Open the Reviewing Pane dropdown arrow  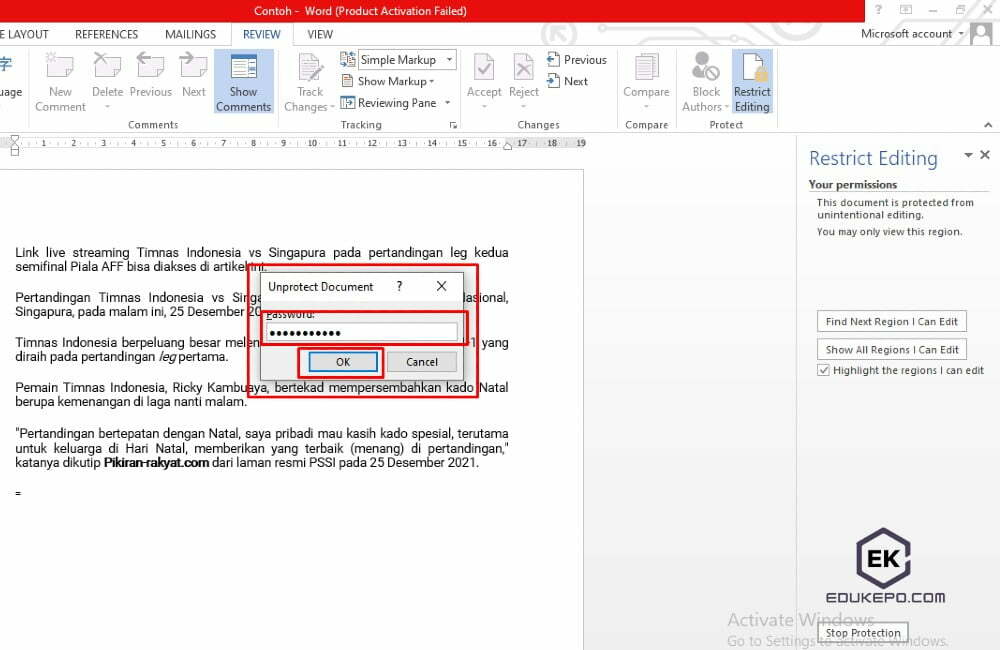click(x=447, y=103)
